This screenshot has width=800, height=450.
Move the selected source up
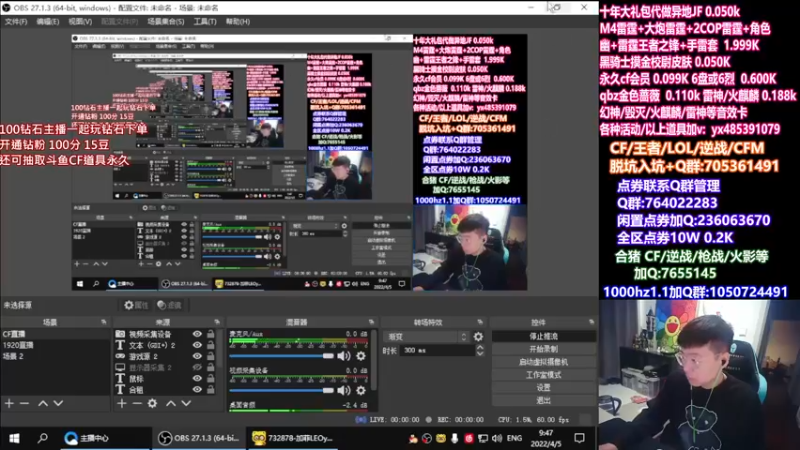[x=171, y=403]
